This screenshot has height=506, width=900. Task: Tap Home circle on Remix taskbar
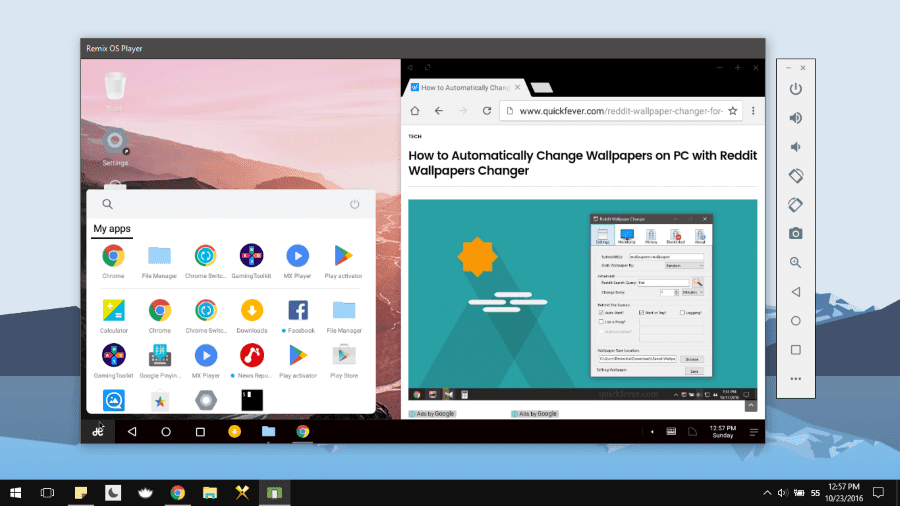point(166,431)
